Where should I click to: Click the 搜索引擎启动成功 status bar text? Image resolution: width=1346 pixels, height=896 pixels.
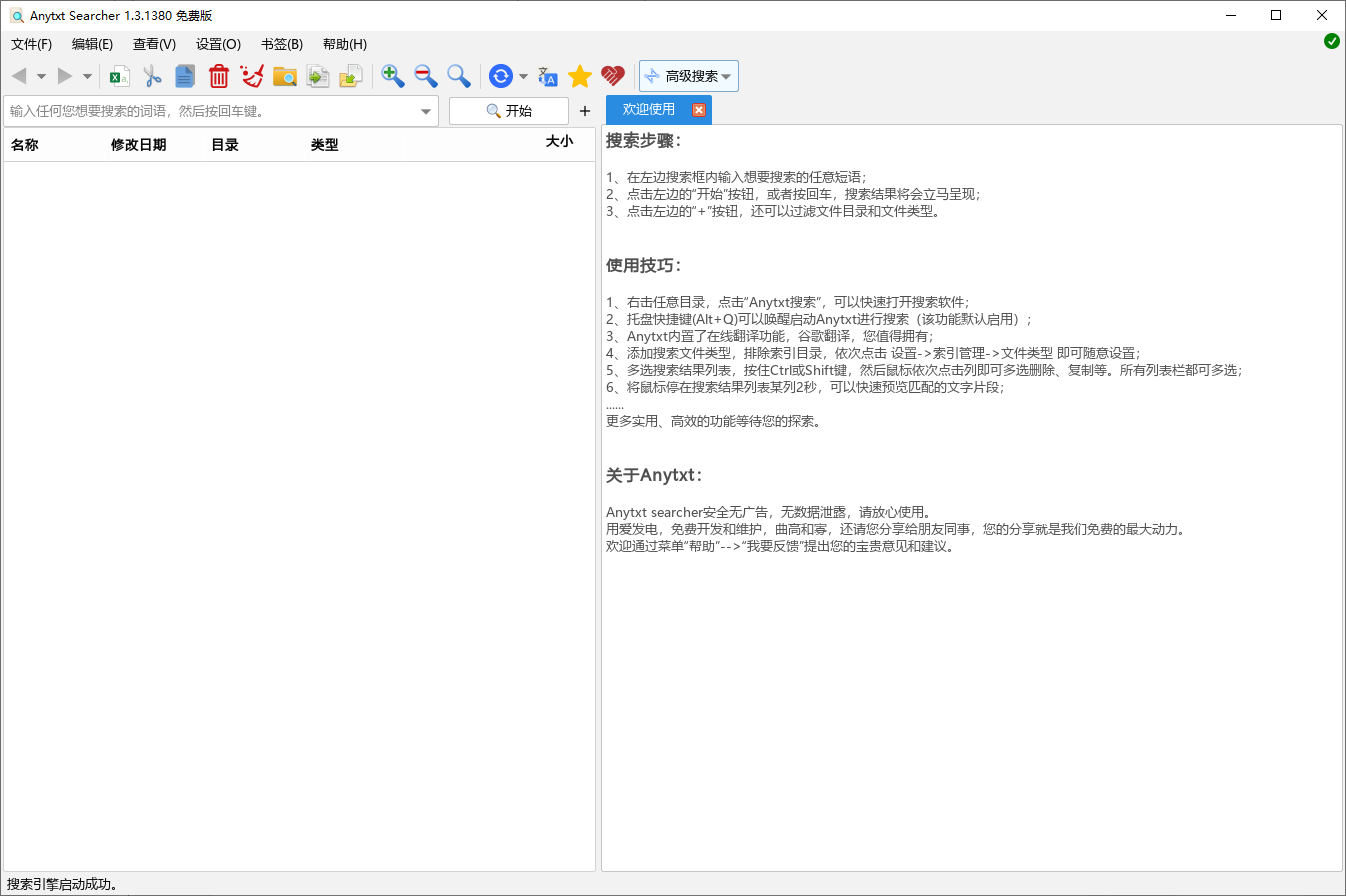coord(63,884)
